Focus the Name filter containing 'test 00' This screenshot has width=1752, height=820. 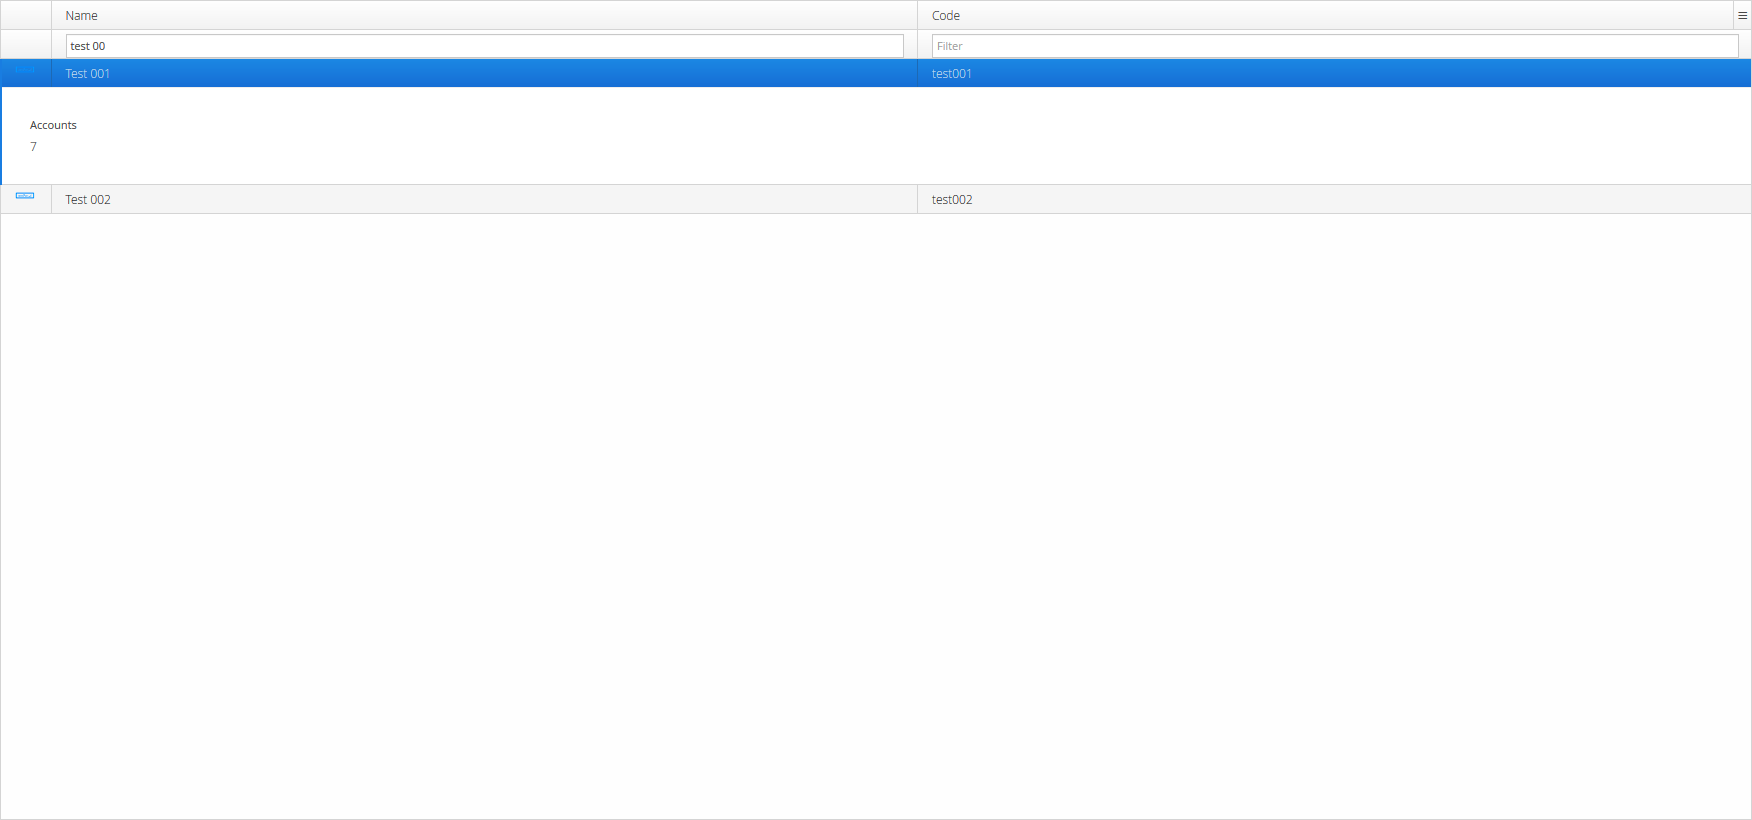(x=484, y=46)
